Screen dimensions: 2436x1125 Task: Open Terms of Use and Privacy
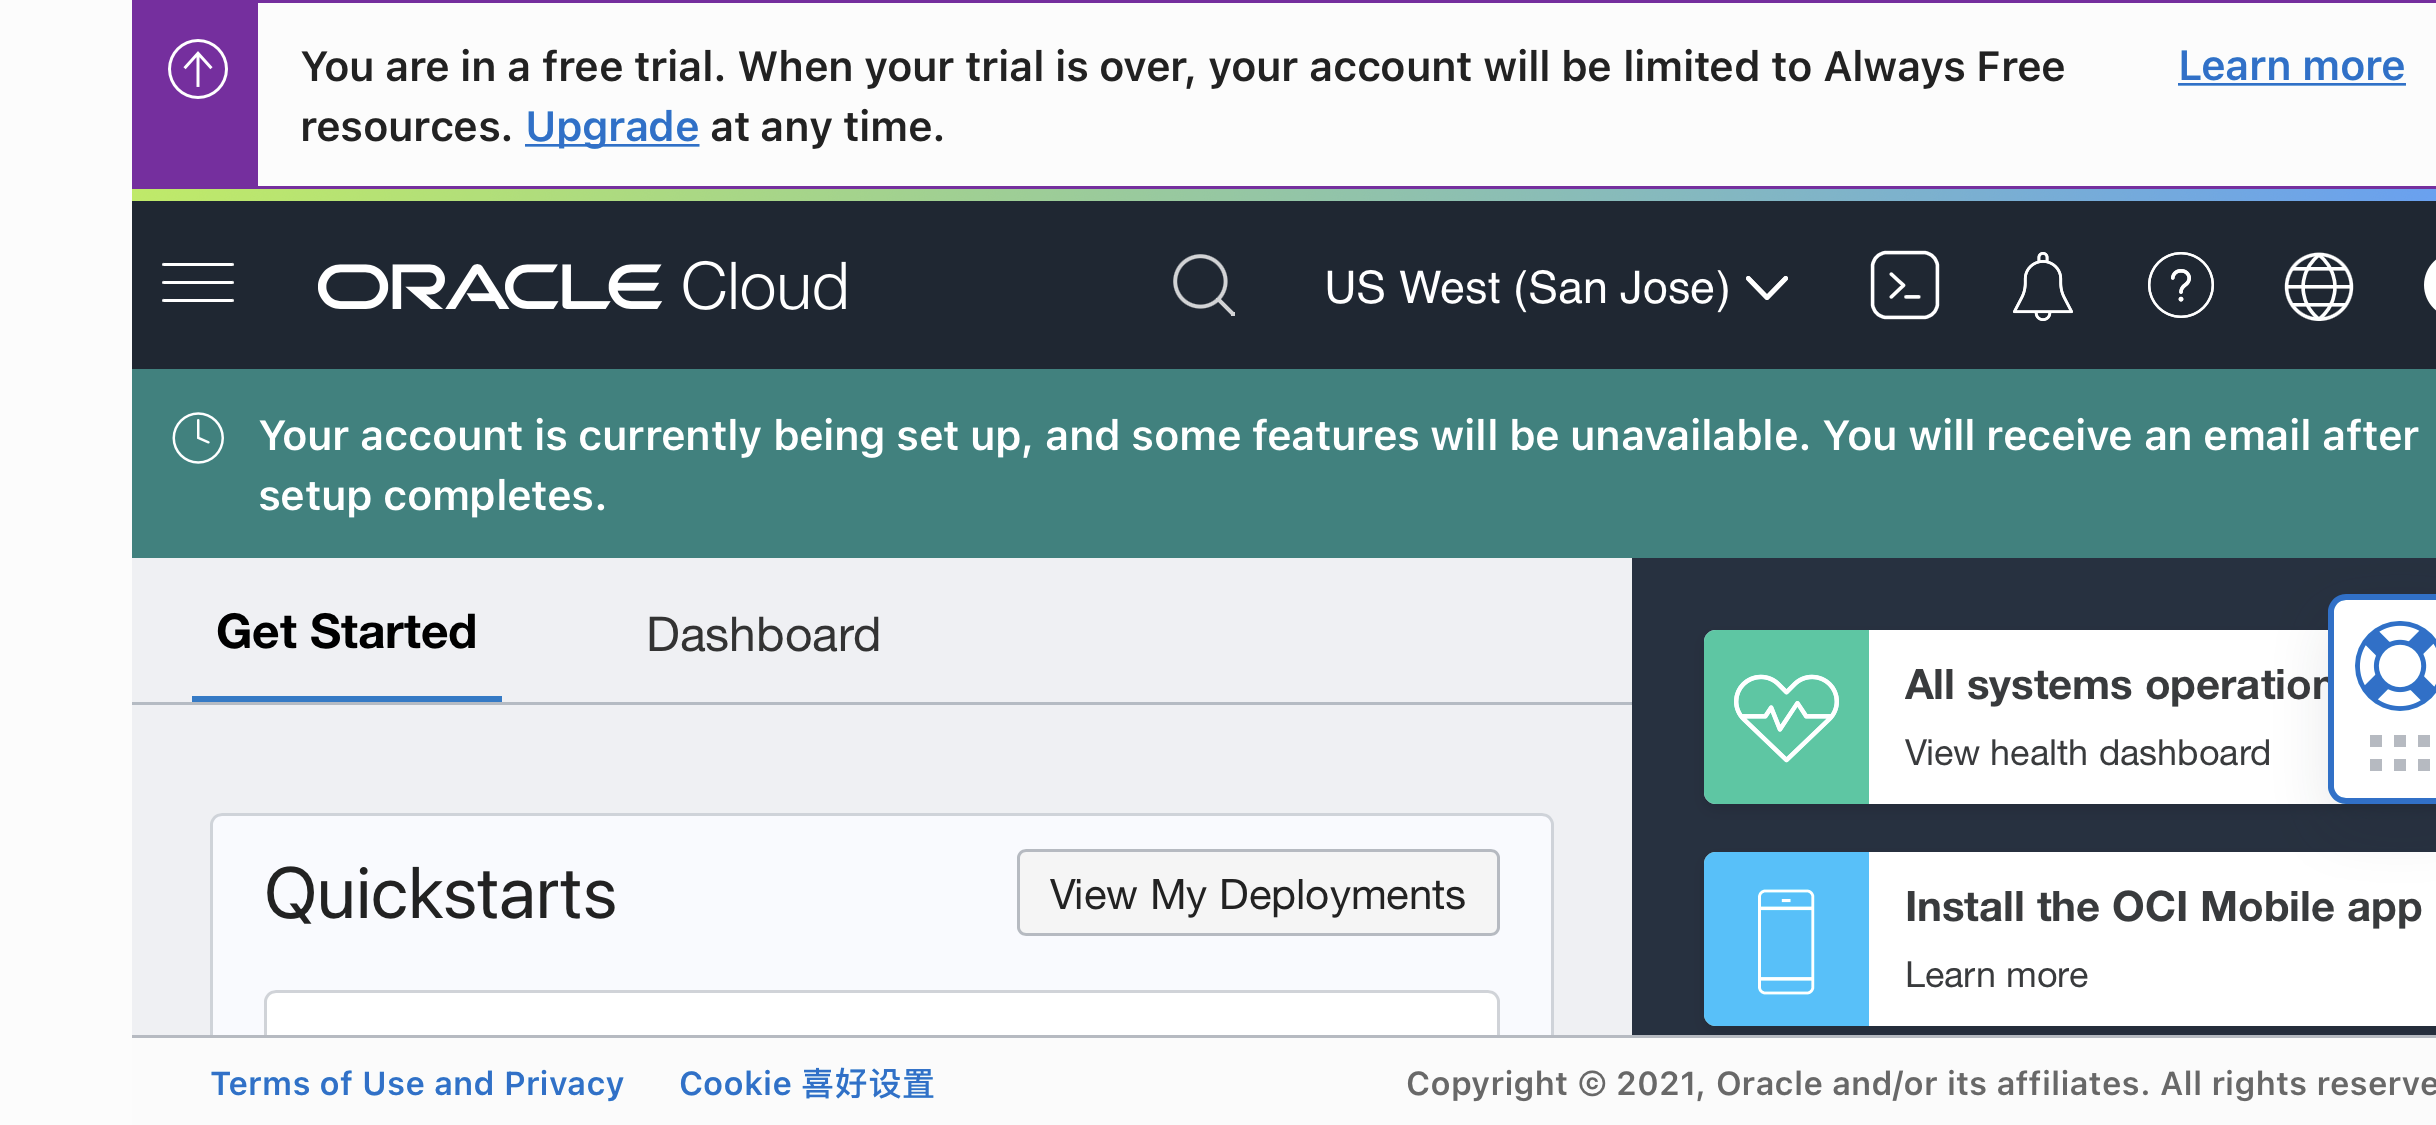click(417, 1084)
